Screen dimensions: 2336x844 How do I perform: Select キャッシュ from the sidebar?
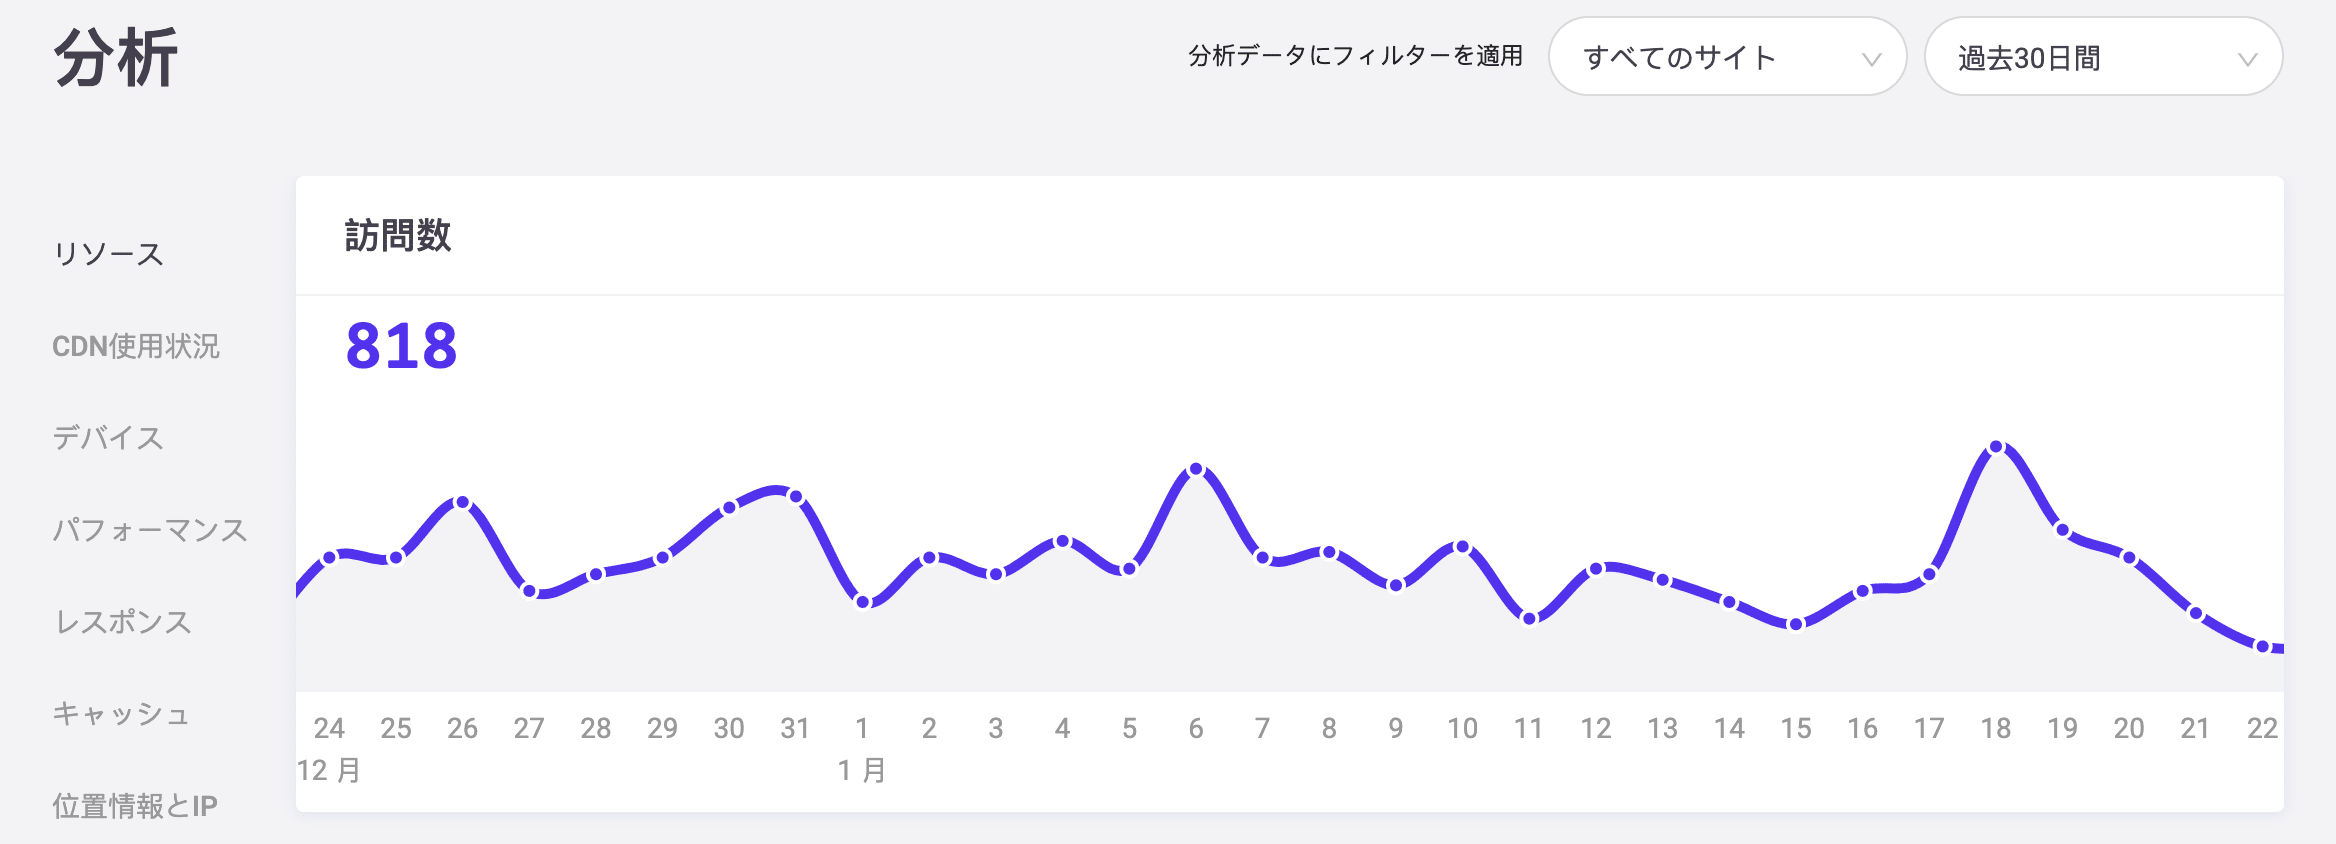point(124,713)
